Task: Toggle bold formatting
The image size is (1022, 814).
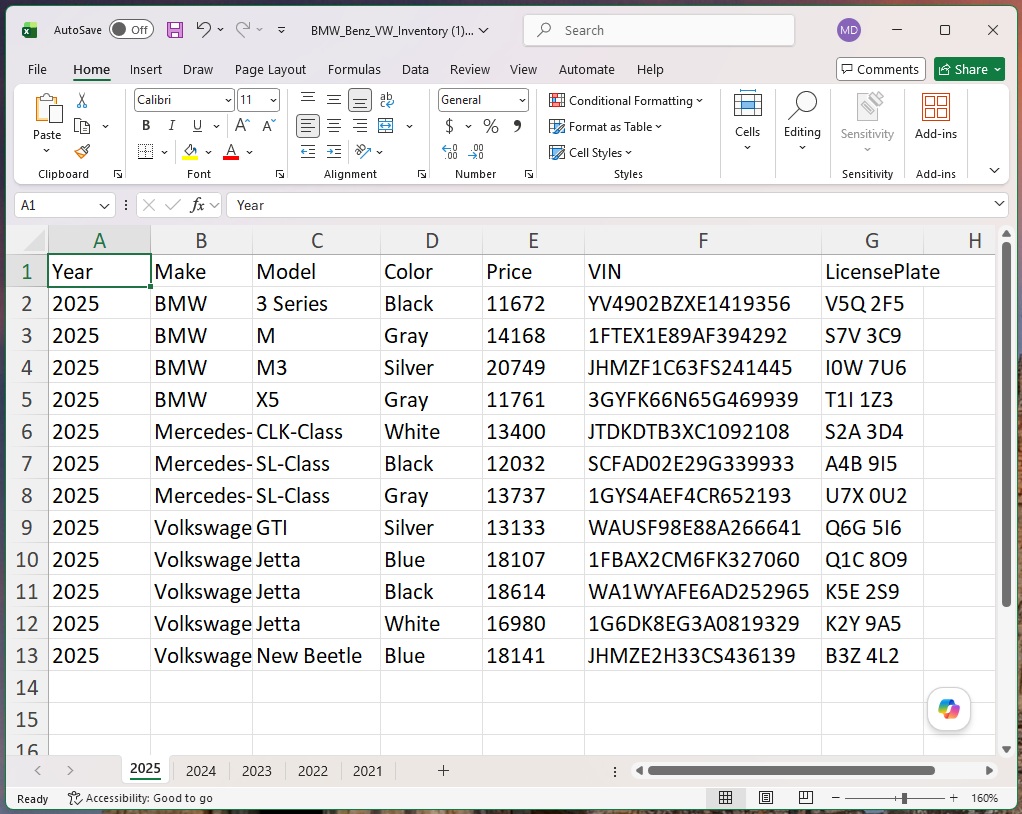Action: coord(146,126)
